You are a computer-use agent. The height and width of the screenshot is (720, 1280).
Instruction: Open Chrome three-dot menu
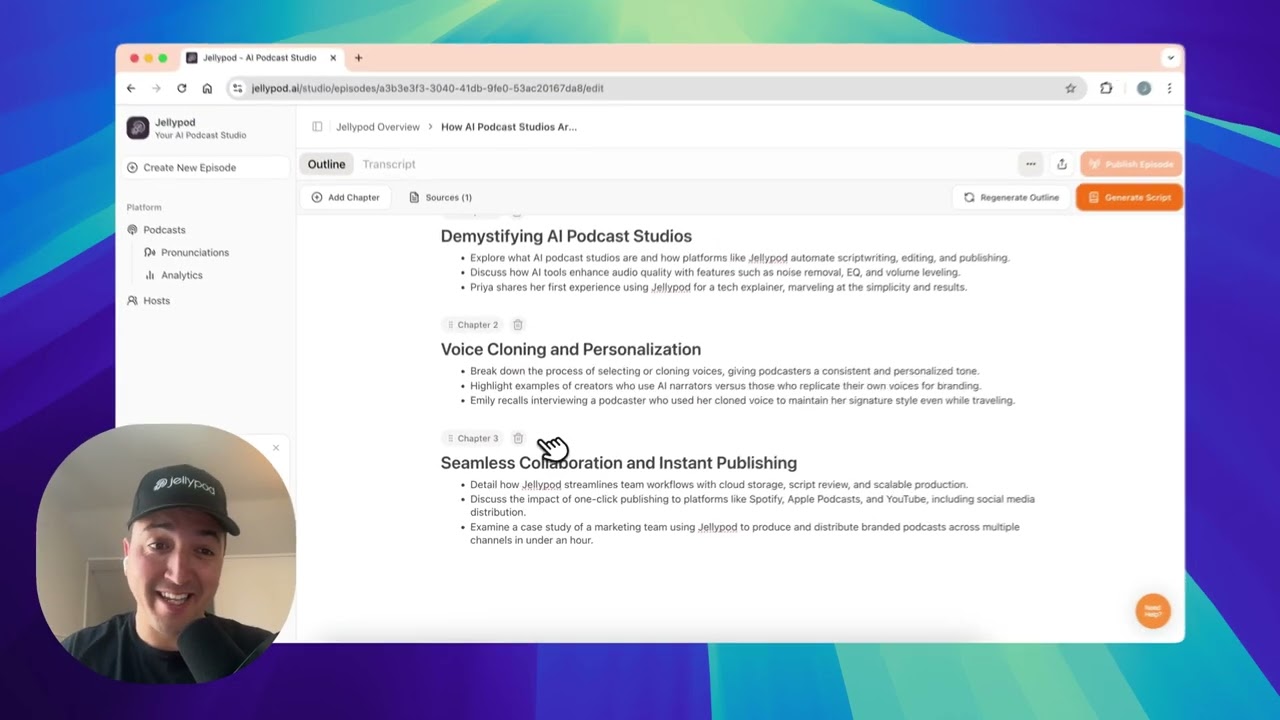point(1169,88)
